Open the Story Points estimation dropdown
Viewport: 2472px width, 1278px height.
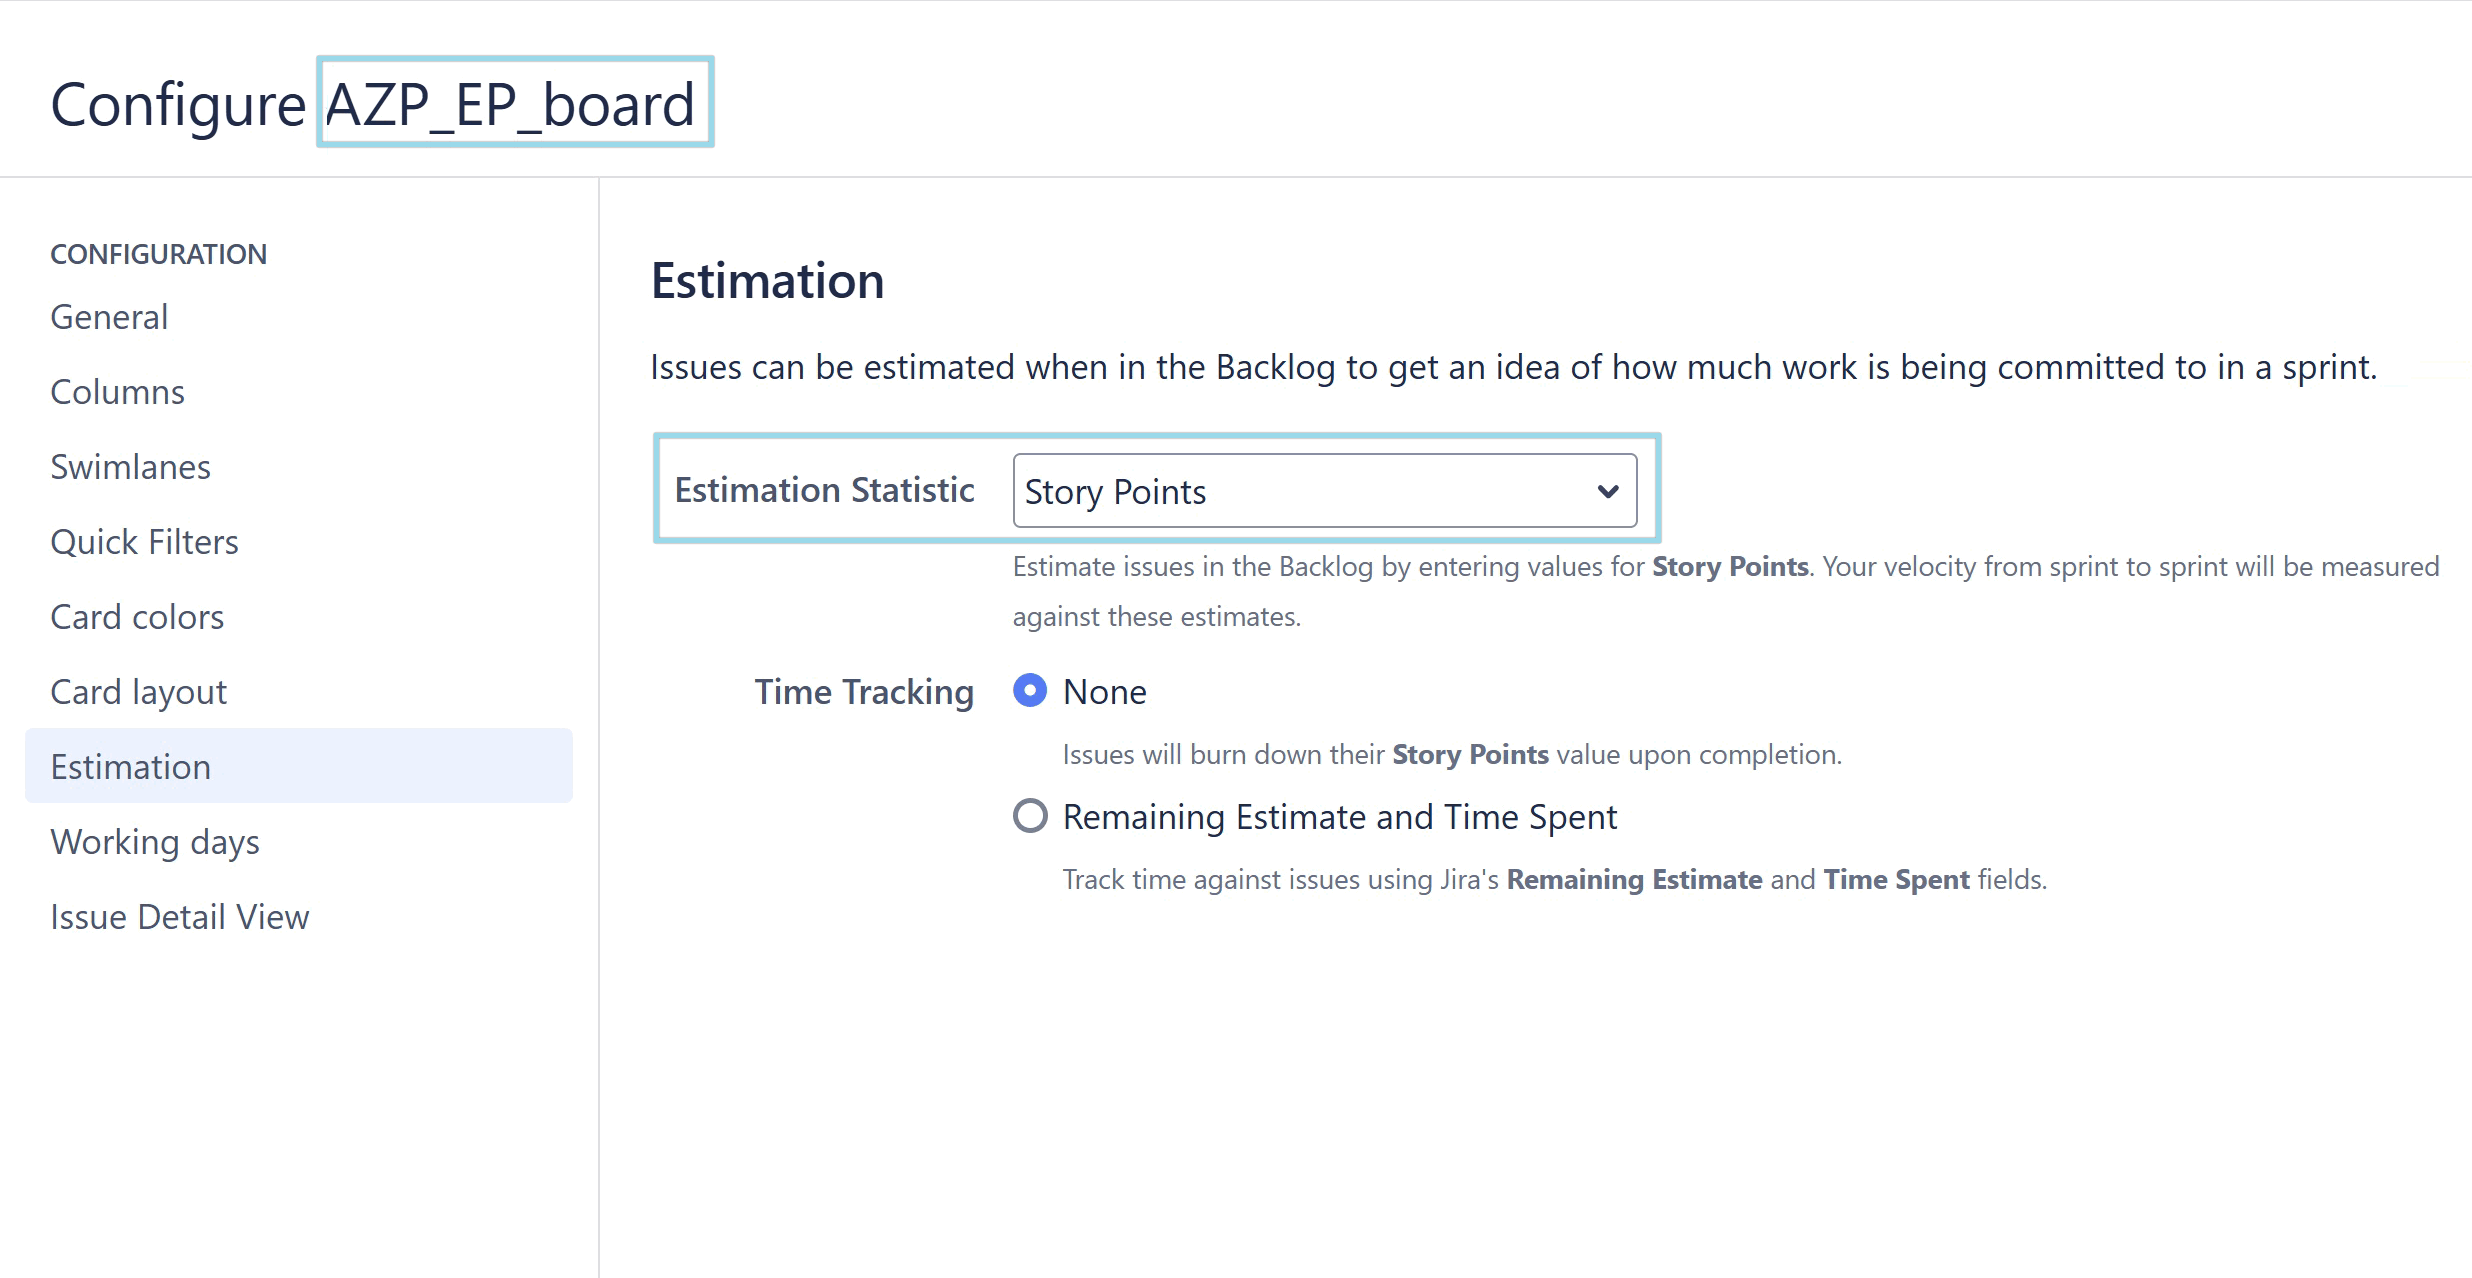point(1300,491)
